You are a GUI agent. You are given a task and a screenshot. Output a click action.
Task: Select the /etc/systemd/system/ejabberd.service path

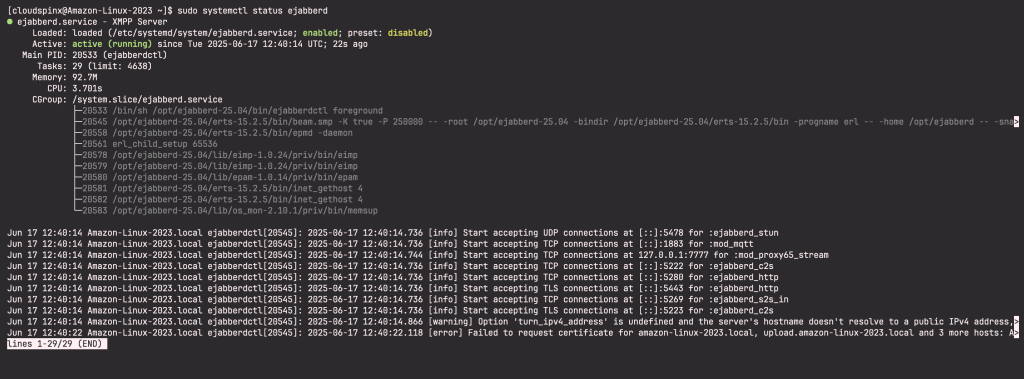tap(202, 33)
